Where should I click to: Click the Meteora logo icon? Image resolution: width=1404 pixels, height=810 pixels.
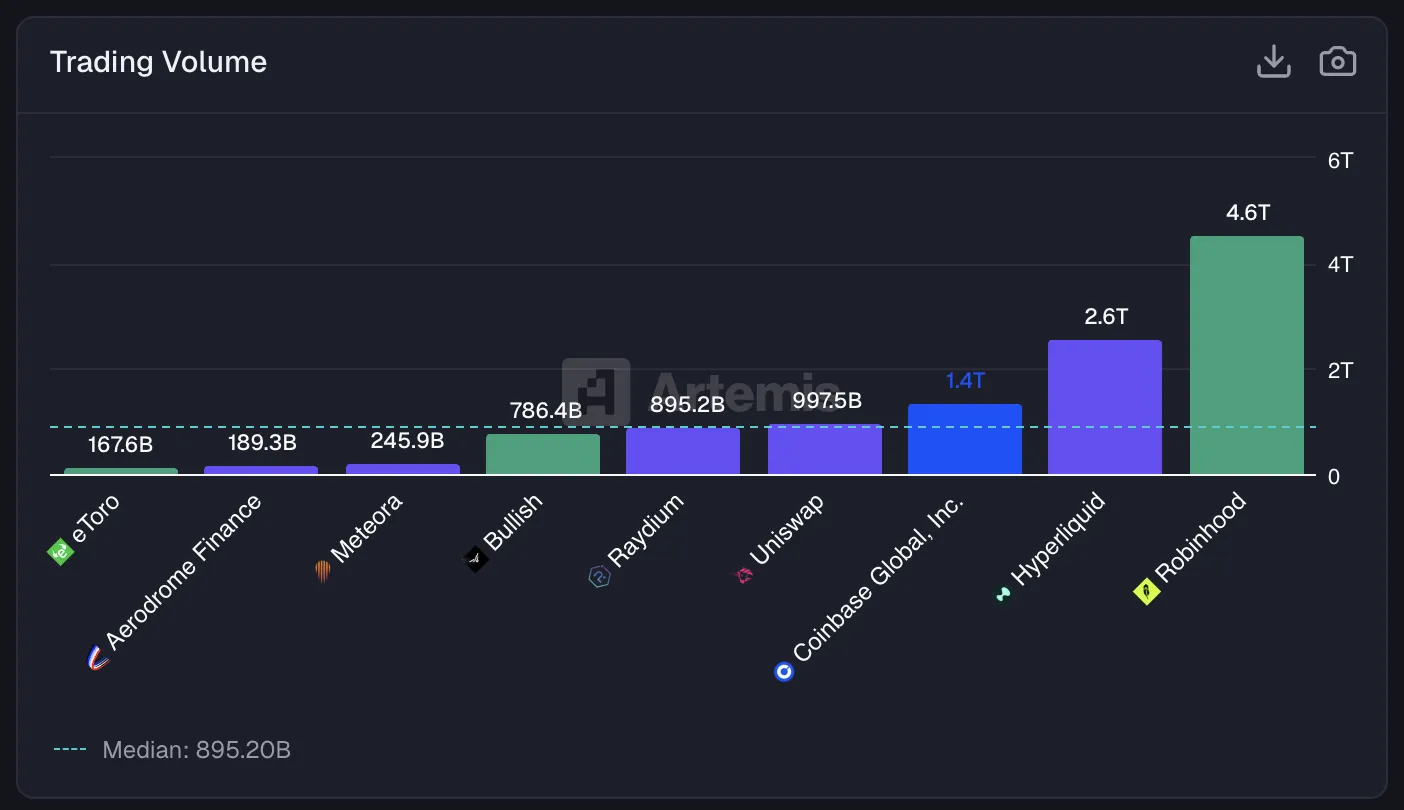pyautogui.click(x=322, y=572)
